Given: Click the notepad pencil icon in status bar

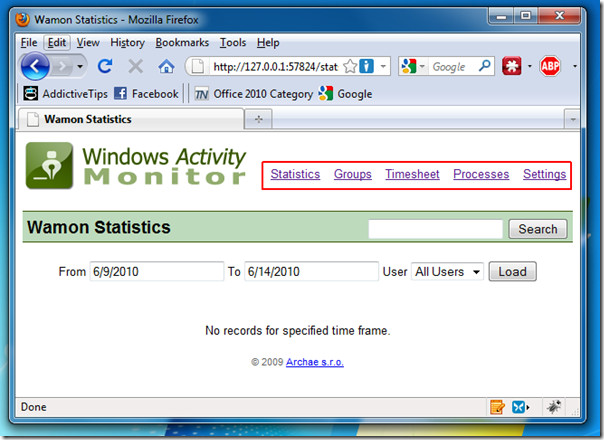Looking at the screenshot, I should (497, 407).
